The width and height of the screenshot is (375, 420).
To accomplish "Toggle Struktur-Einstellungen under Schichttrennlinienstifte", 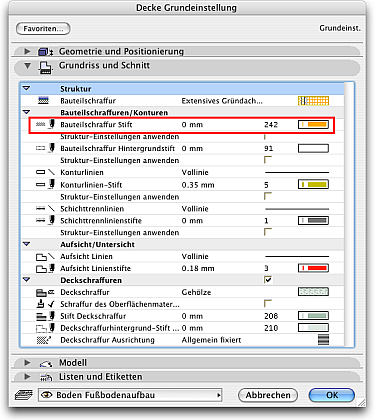I will tap(268, 232).
